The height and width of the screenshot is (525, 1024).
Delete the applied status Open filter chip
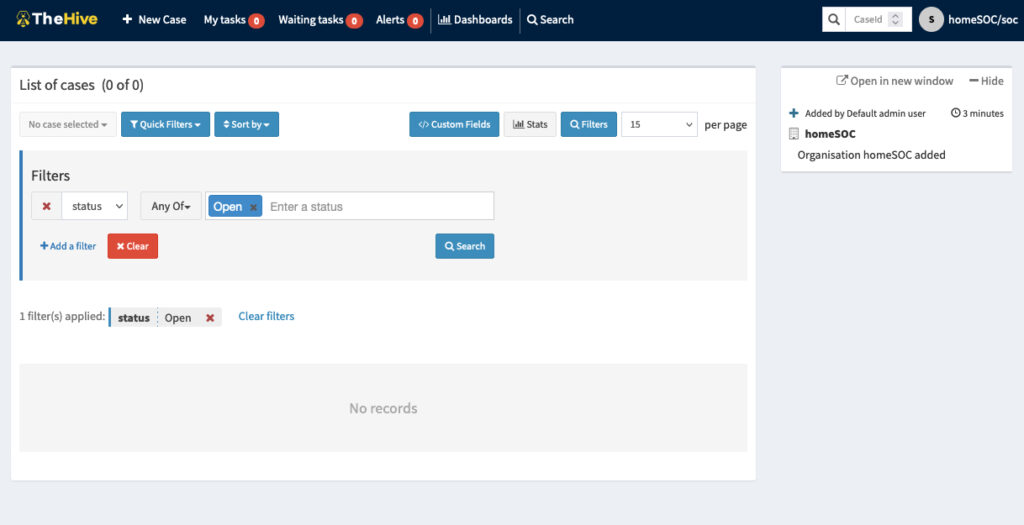coord(210,318)
